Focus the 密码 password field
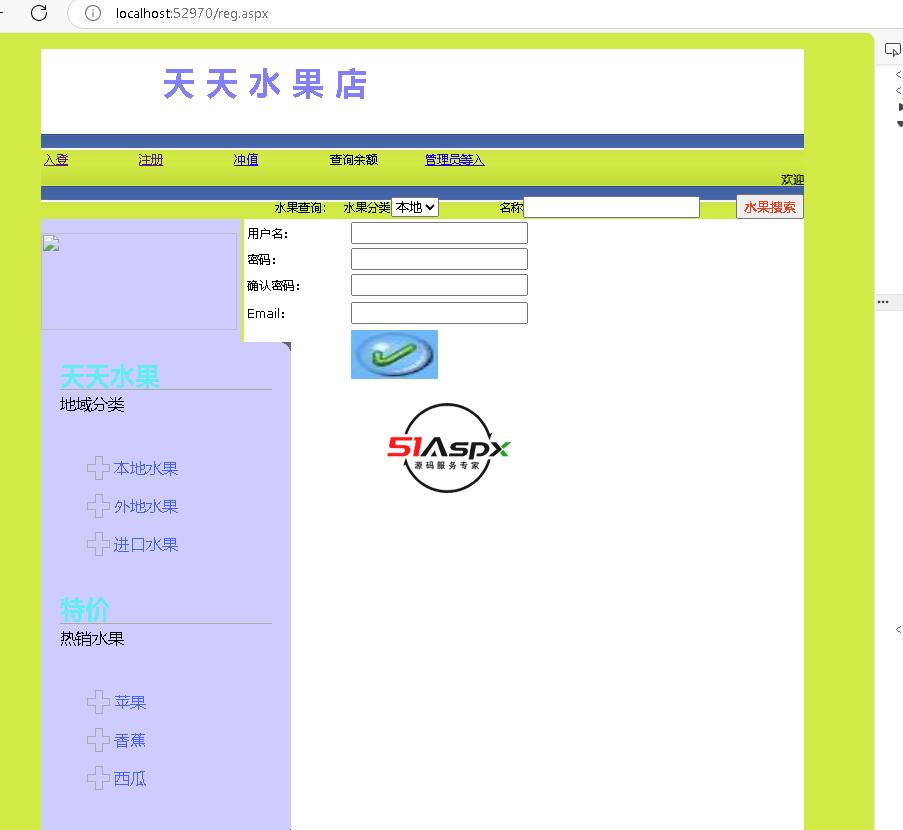The width and height of the screenshot is (903, 830). click(x=439, y=259)
